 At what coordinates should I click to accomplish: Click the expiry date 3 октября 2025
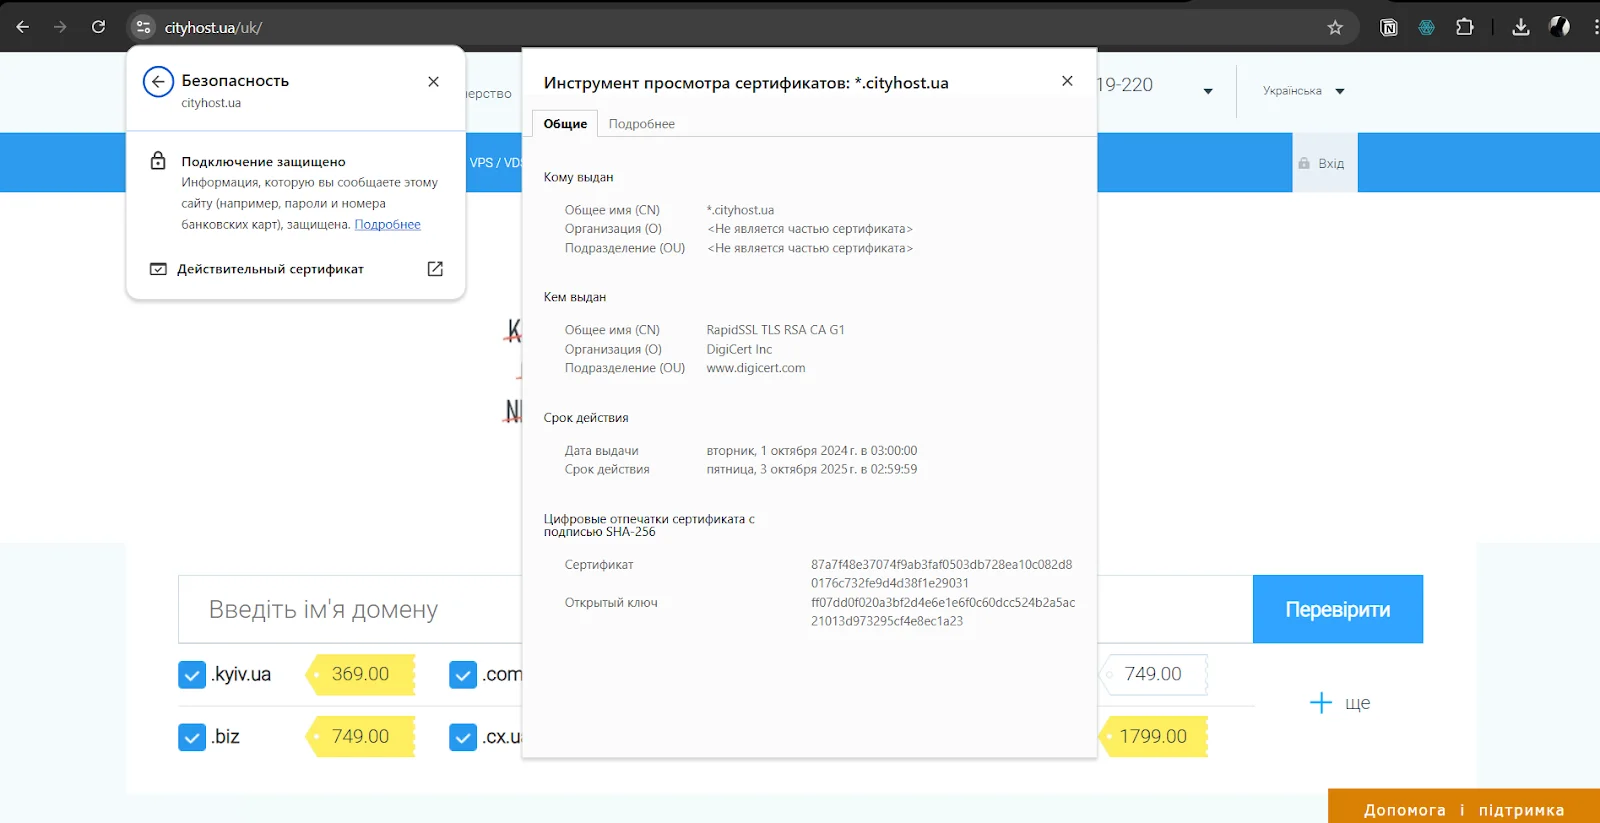tap(812, 469)
